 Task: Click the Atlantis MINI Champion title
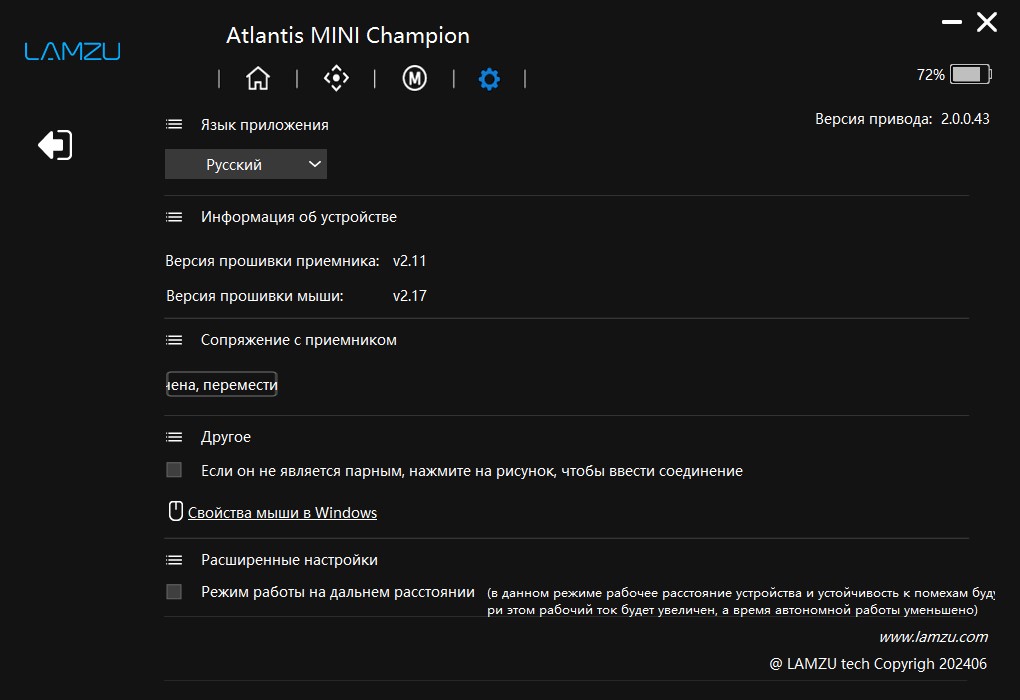(x=348, y=35)
